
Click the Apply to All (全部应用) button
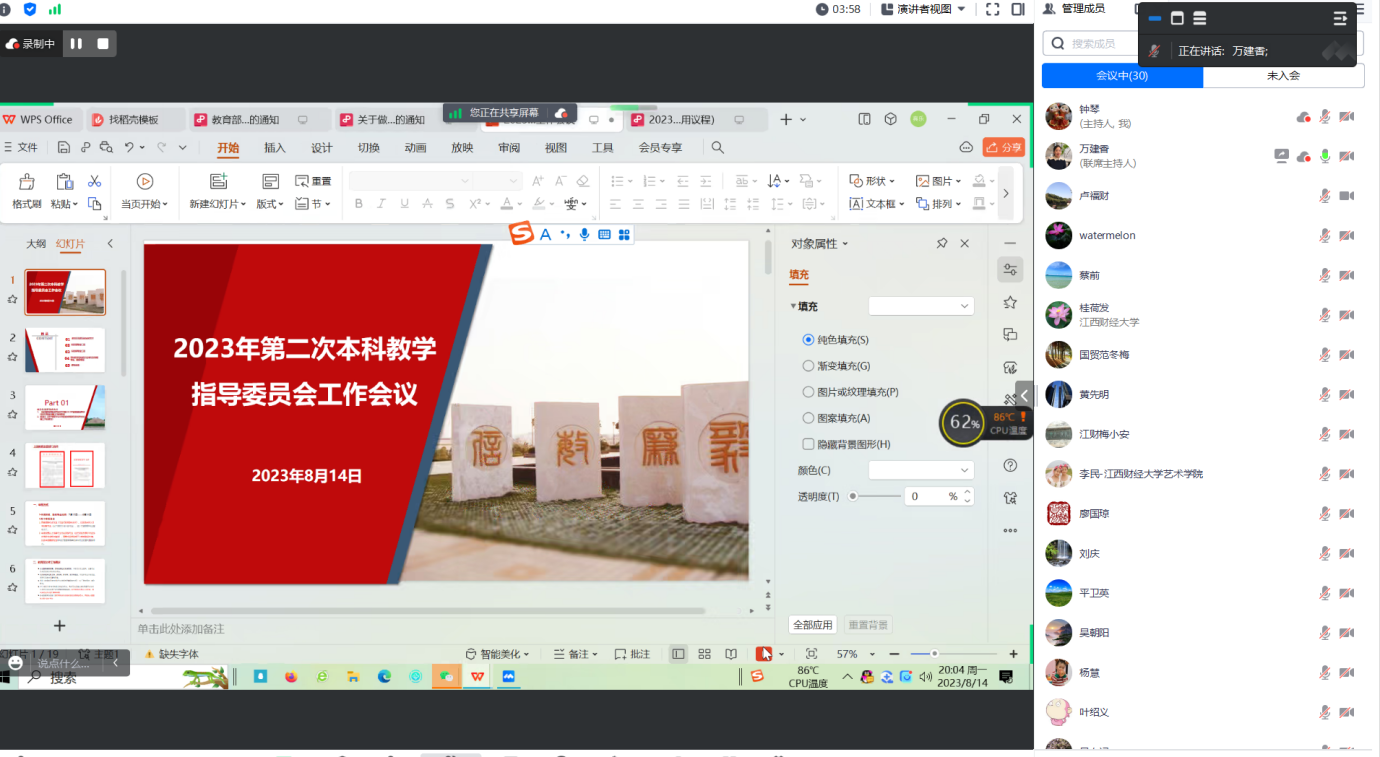tap(812, 625)
